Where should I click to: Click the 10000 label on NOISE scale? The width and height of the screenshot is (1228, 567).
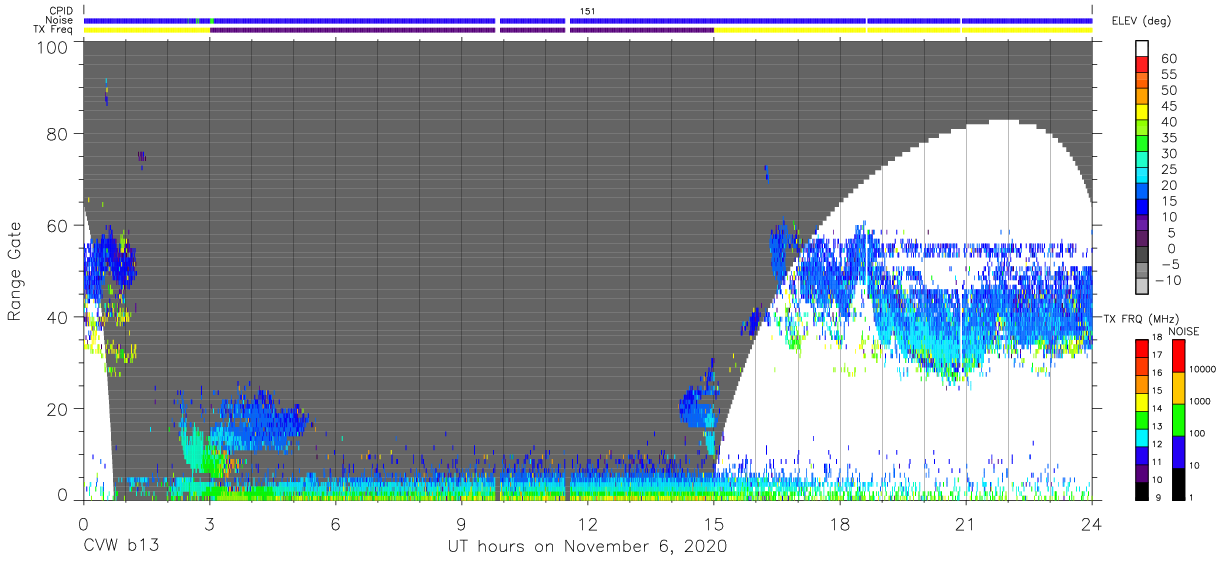coord(1203,370)
